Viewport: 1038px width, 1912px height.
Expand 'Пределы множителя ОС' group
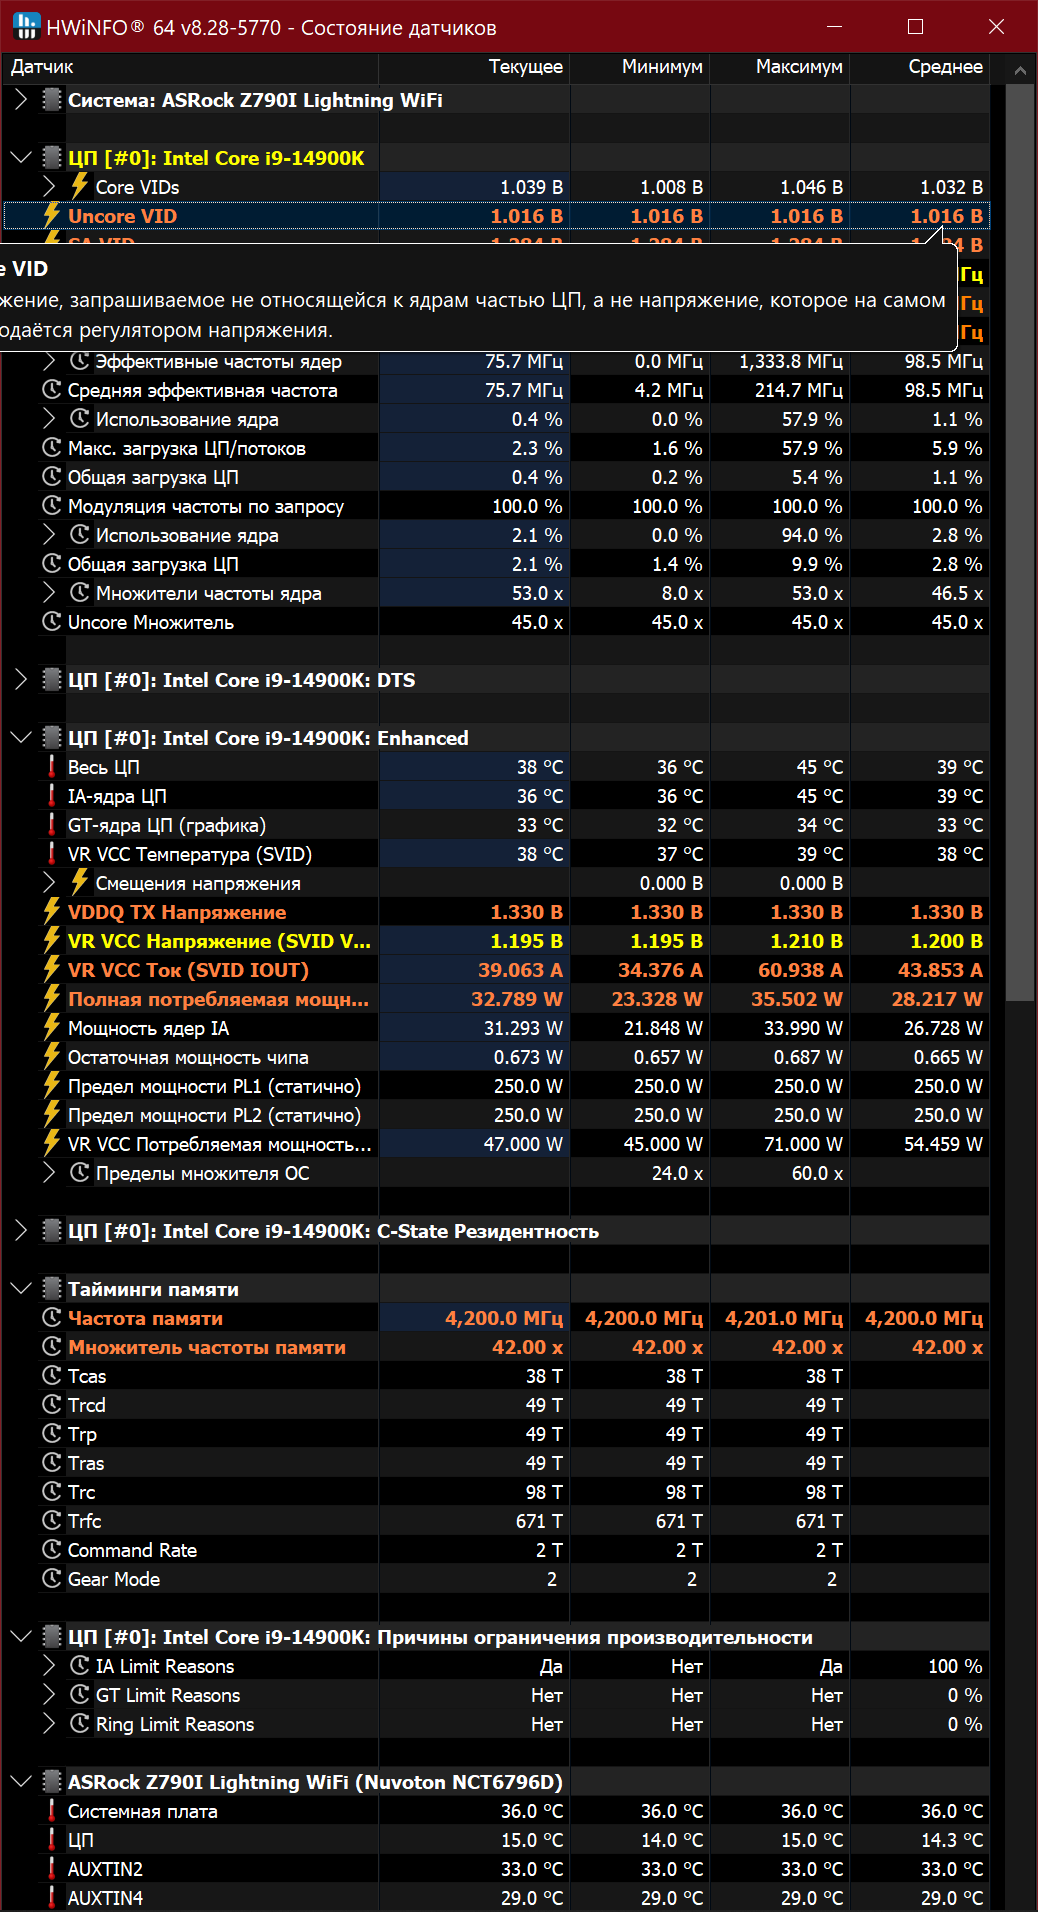49,1173
